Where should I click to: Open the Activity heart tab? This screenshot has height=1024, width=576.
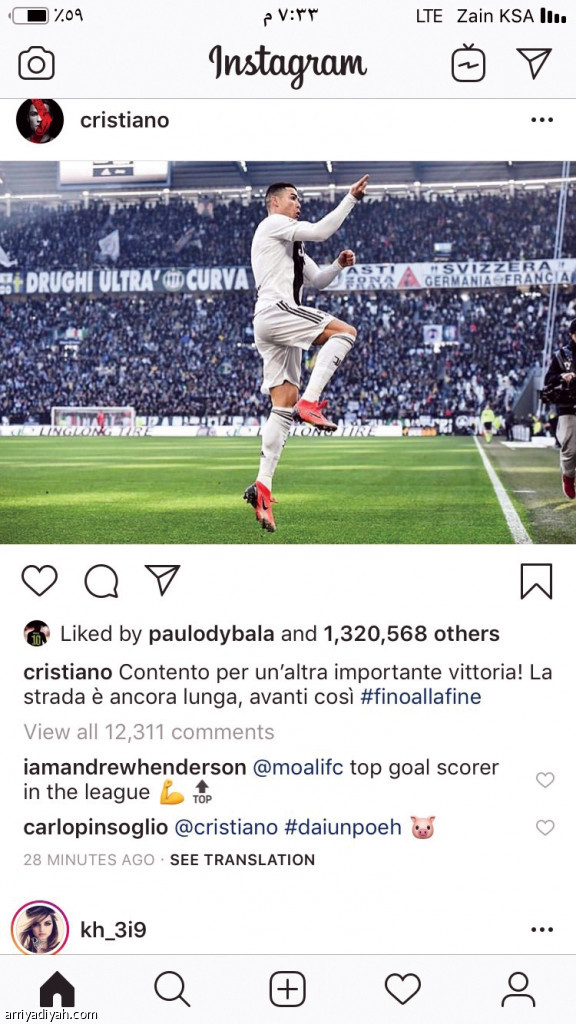point(402,989)
